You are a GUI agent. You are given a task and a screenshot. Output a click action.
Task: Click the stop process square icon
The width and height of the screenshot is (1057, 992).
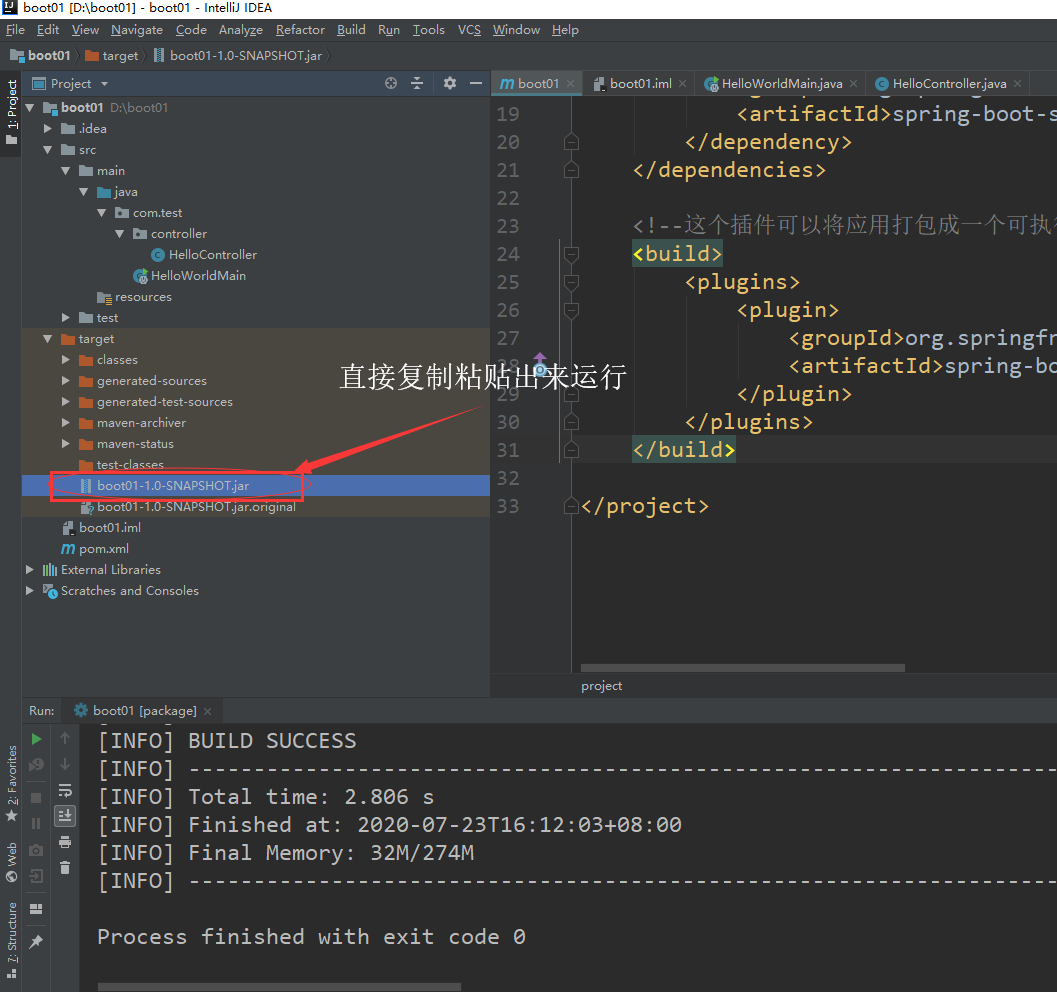36,798
